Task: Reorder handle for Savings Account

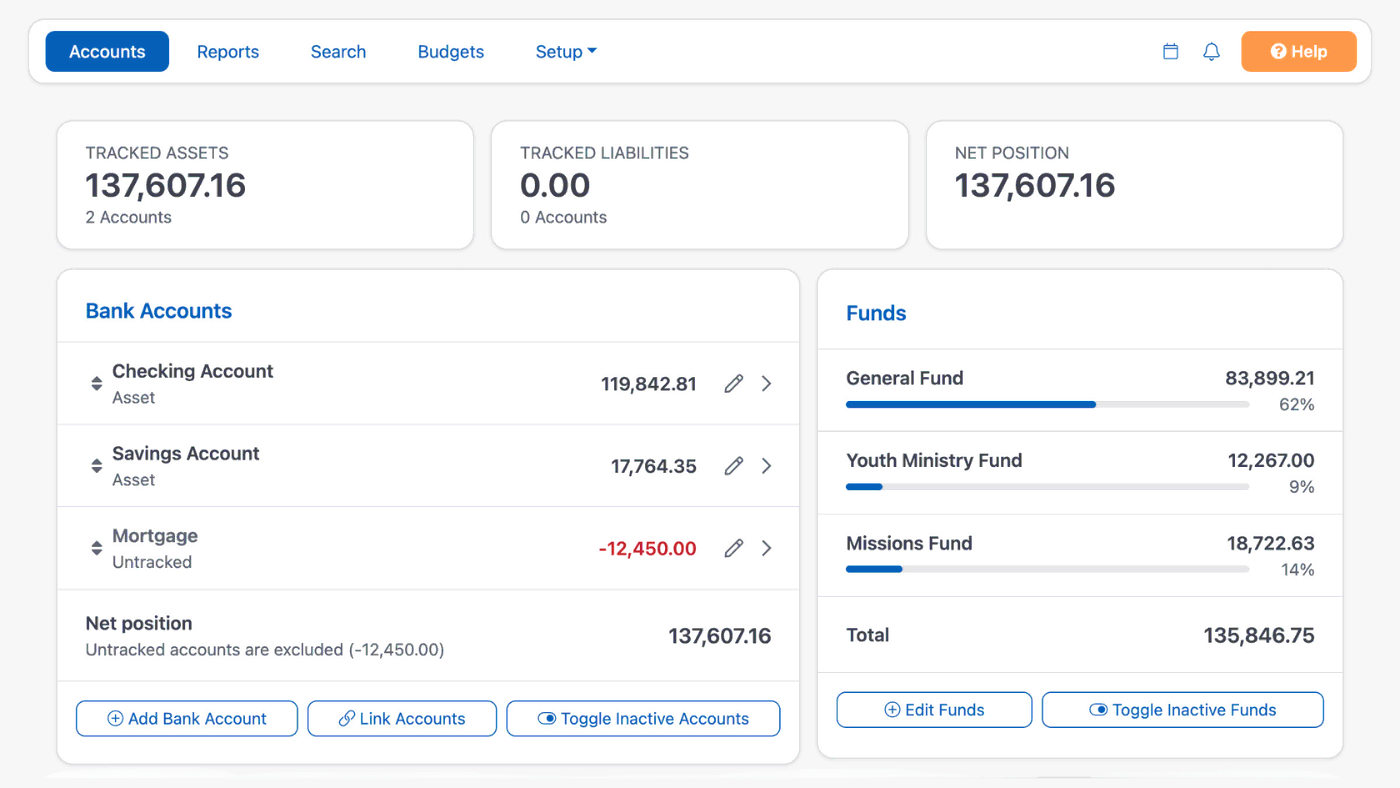Action: pos(97,466)
